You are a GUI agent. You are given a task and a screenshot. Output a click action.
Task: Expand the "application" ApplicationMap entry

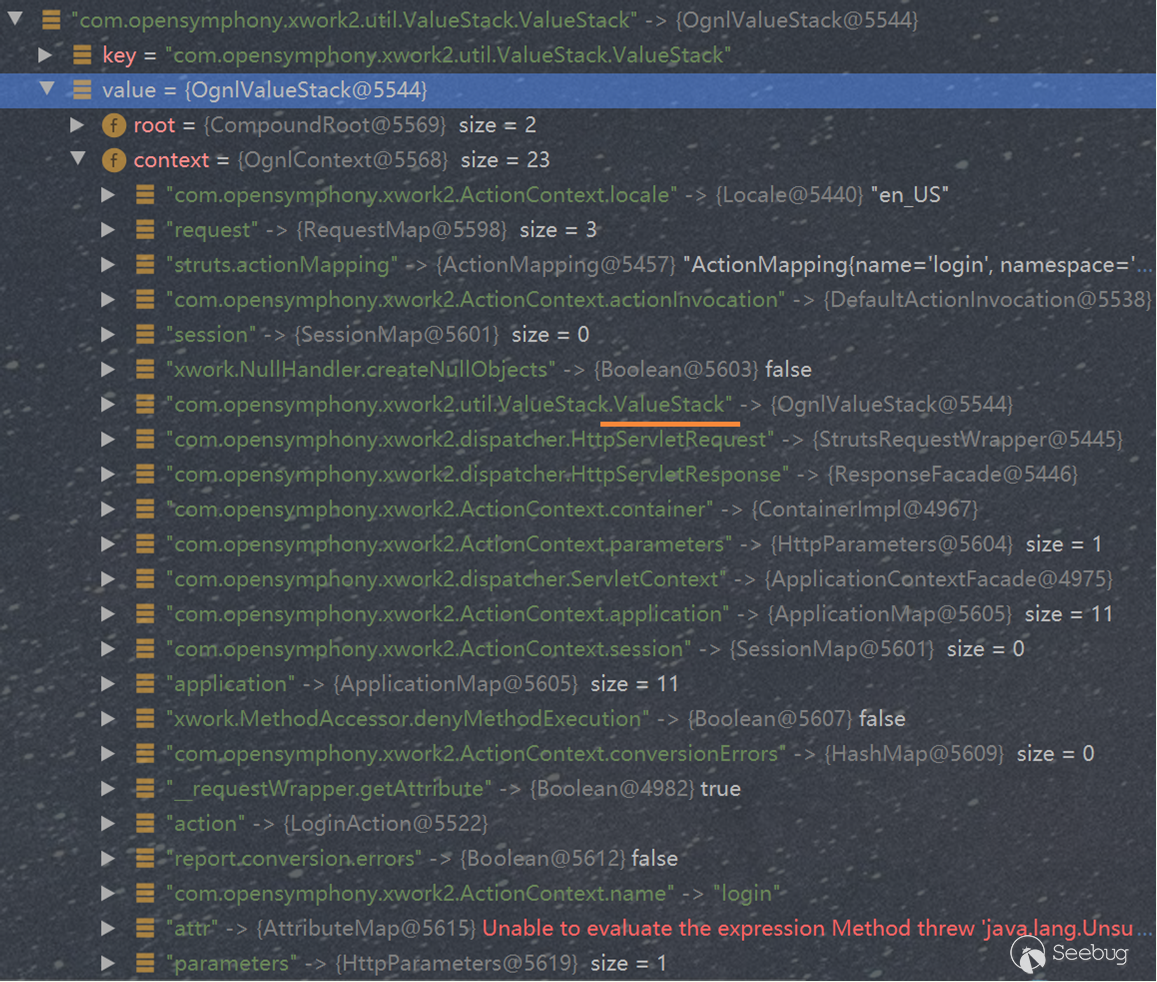coord(108,684)
